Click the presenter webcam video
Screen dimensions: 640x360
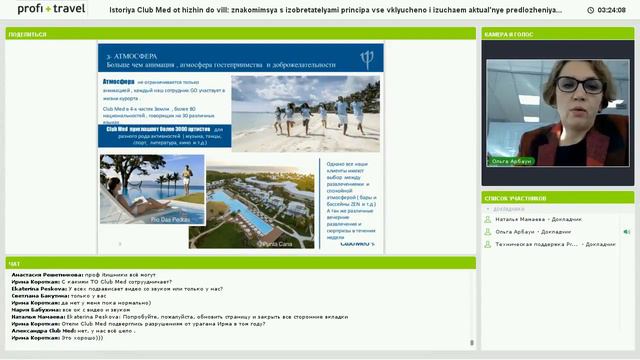[x=558, y=113]
